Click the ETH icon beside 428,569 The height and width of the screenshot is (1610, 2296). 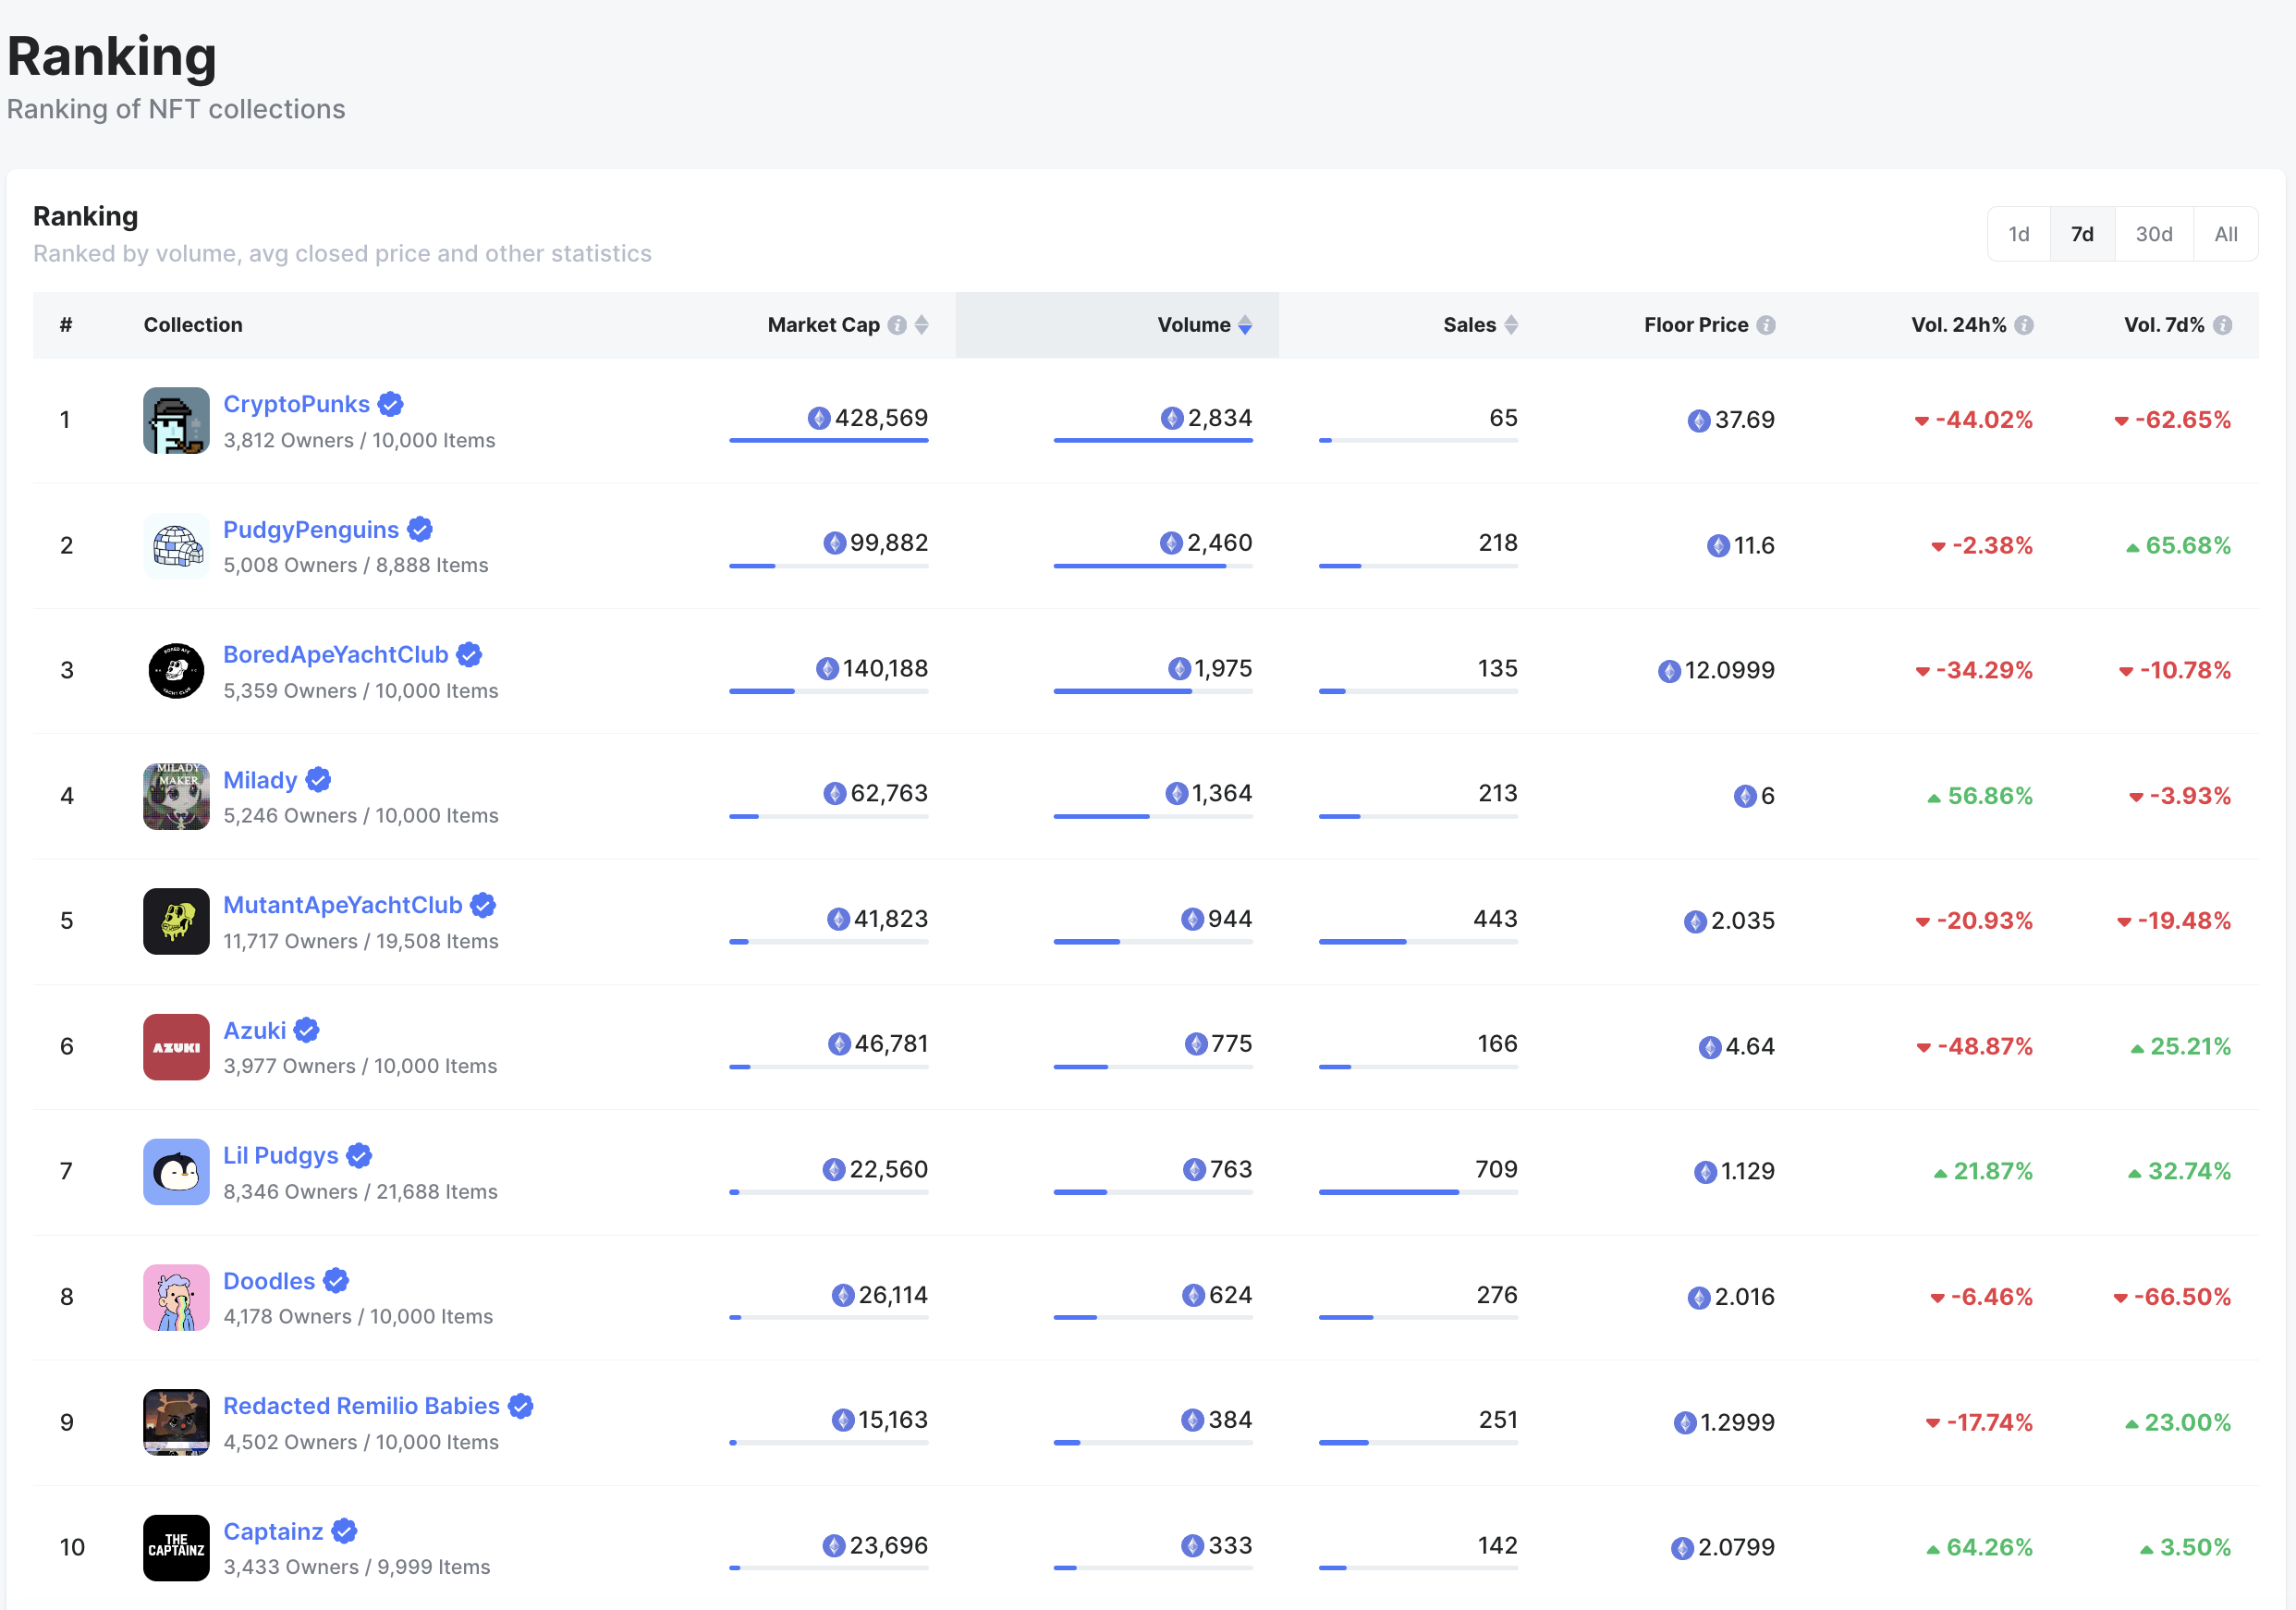819,418
